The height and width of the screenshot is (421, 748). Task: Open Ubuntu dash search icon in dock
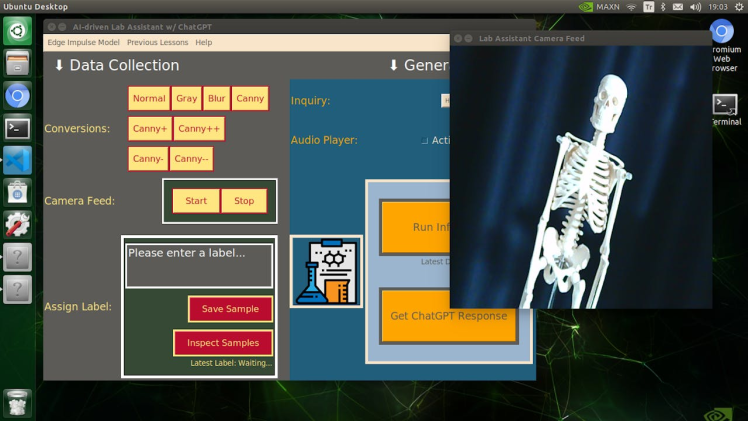click(x=18, y=31)
